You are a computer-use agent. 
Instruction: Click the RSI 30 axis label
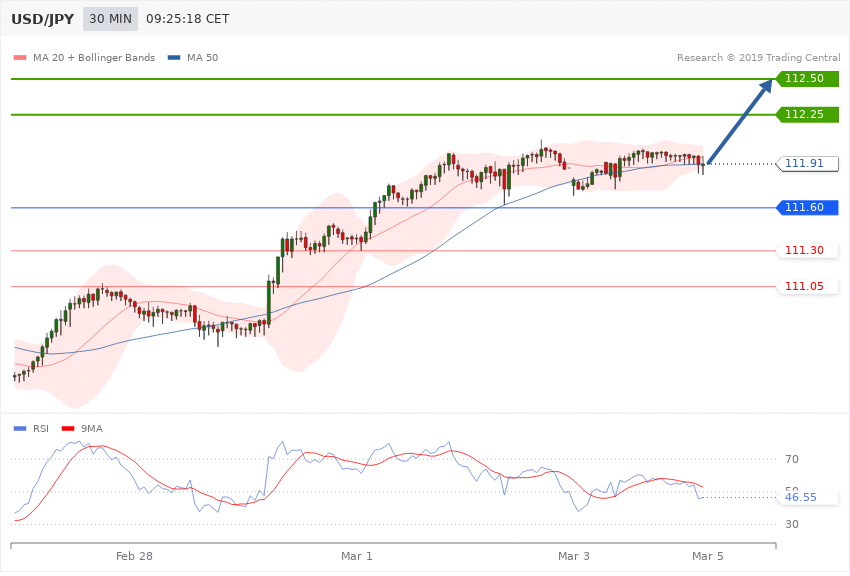[791, 524]
